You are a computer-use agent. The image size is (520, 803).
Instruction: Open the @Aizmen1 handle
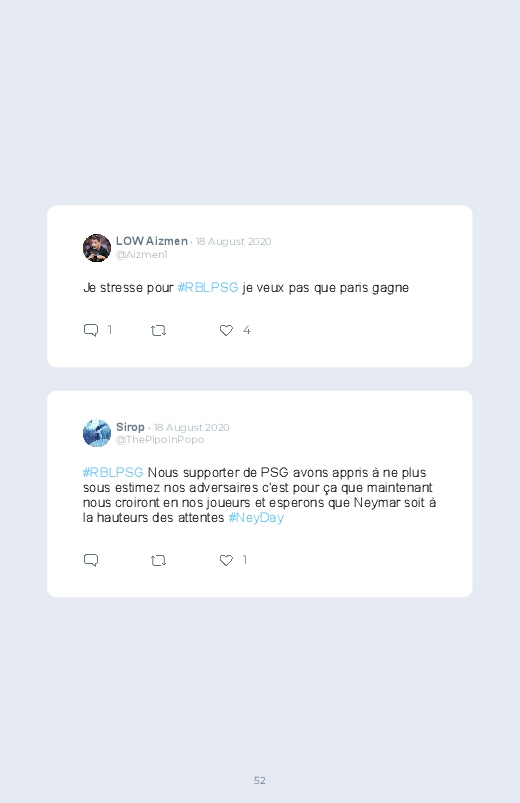point(141,255)
